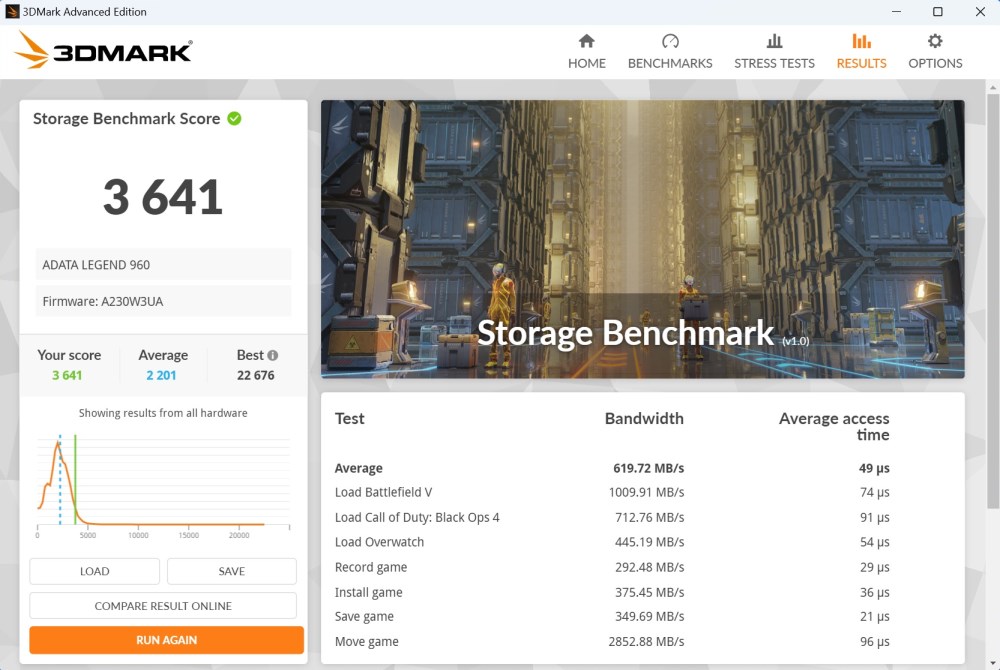Open Benchmarks via the gauge icon
This screenshot has height=670, width=1000.
pos(670,41)
